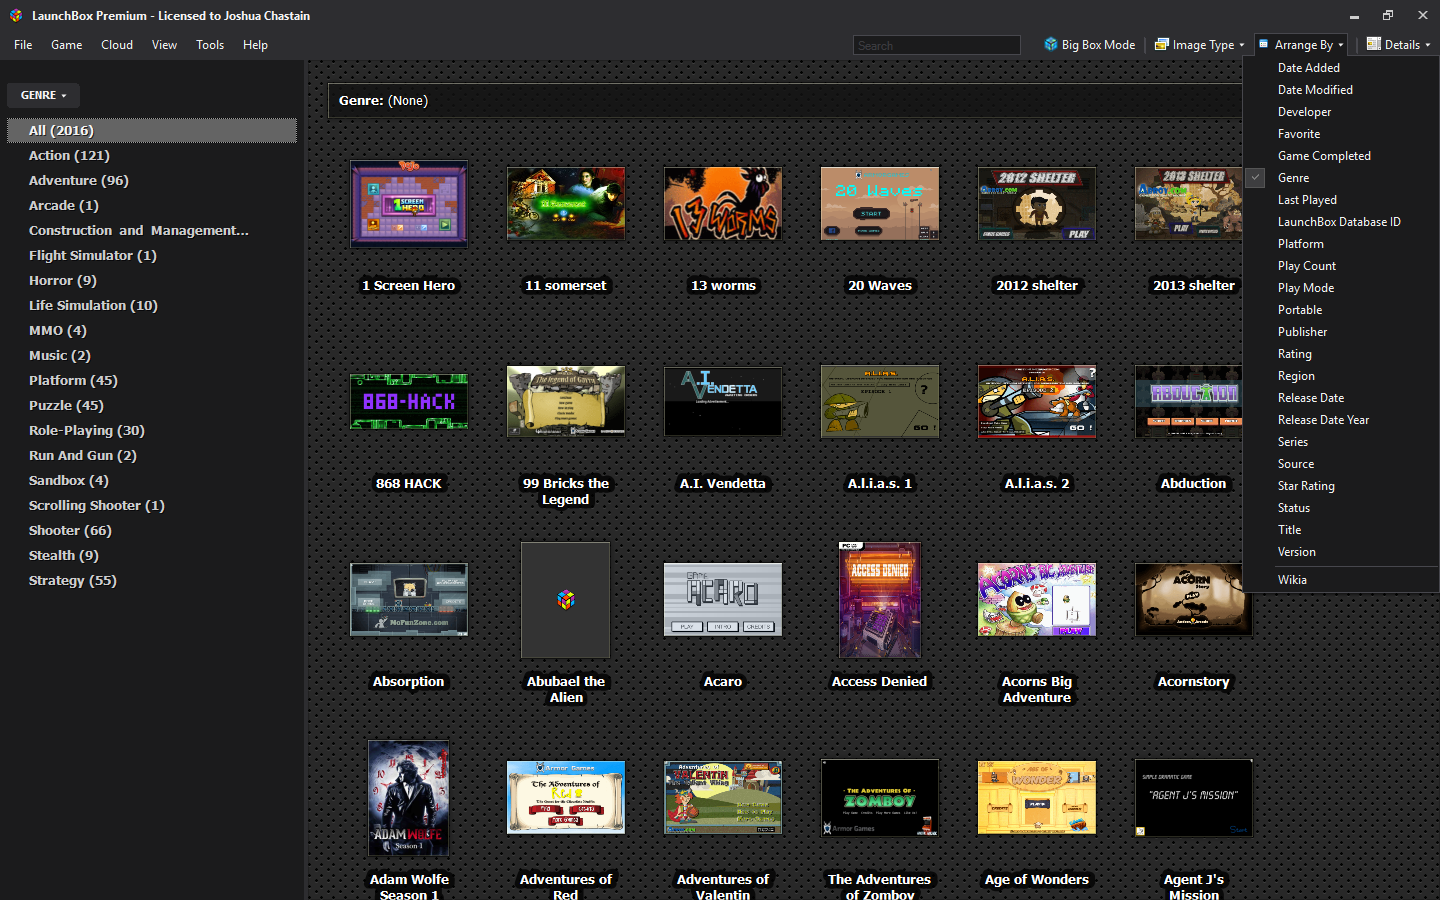Select the 1 Screen Hero game thumbnail
The width and height of the screenshot is (1440, 900).
(409, 204)
